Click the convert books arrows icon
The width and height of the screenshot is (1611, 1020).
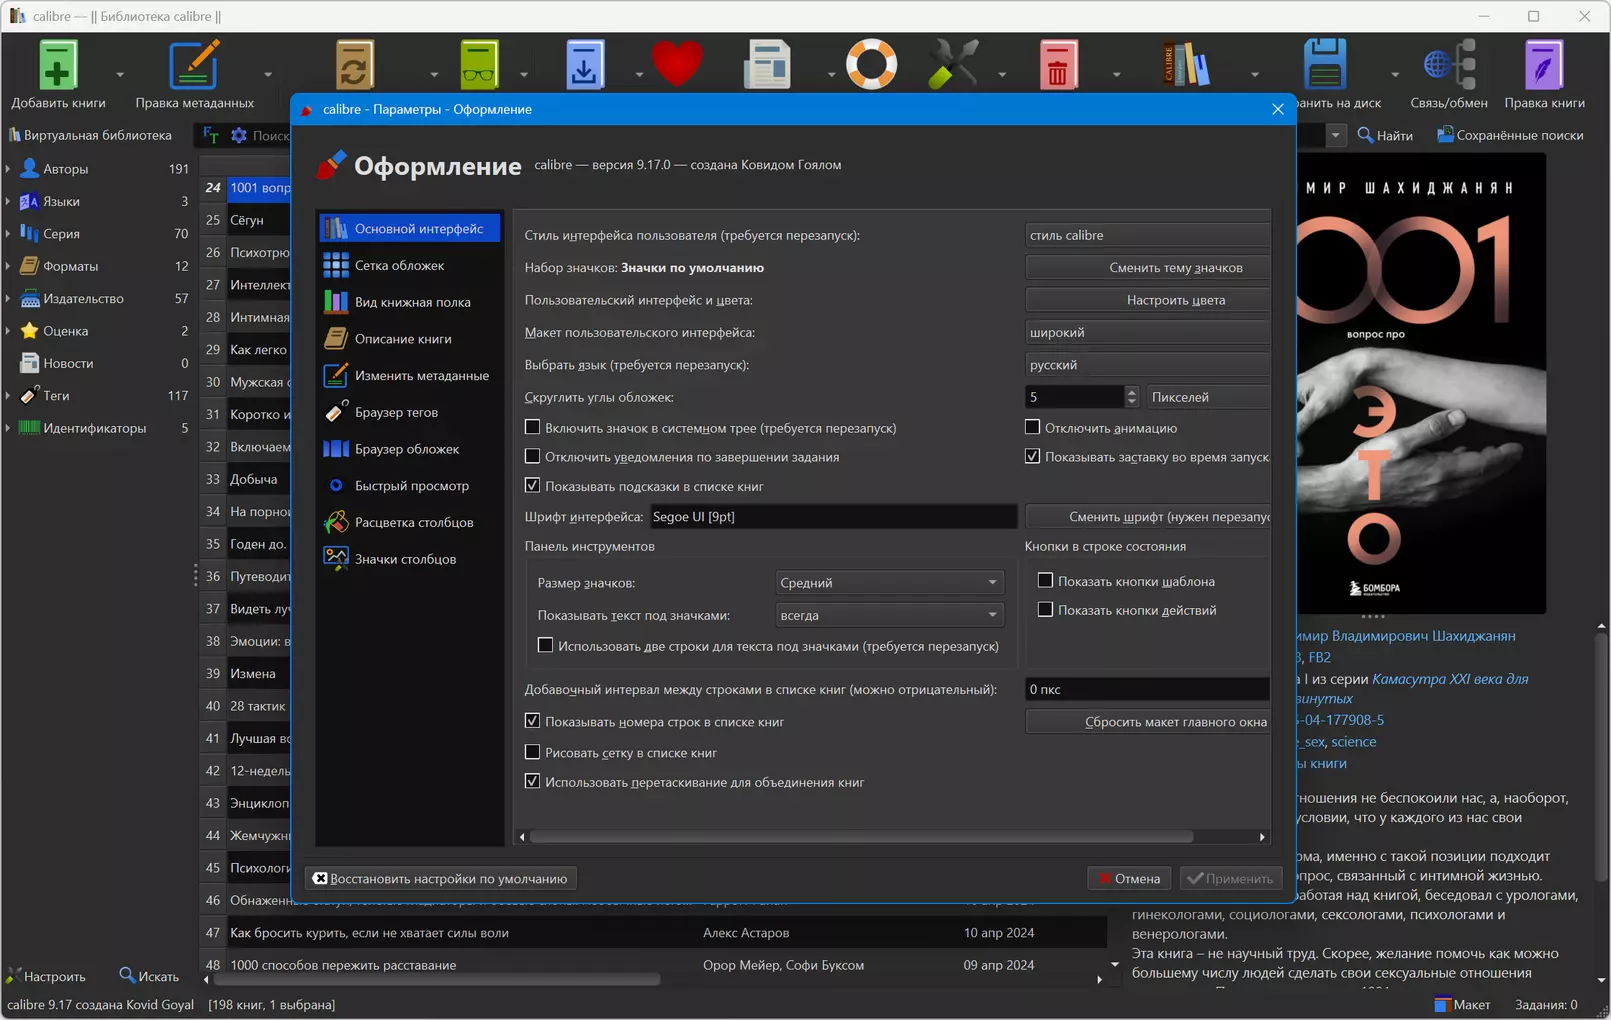click(x=354, y=65)
